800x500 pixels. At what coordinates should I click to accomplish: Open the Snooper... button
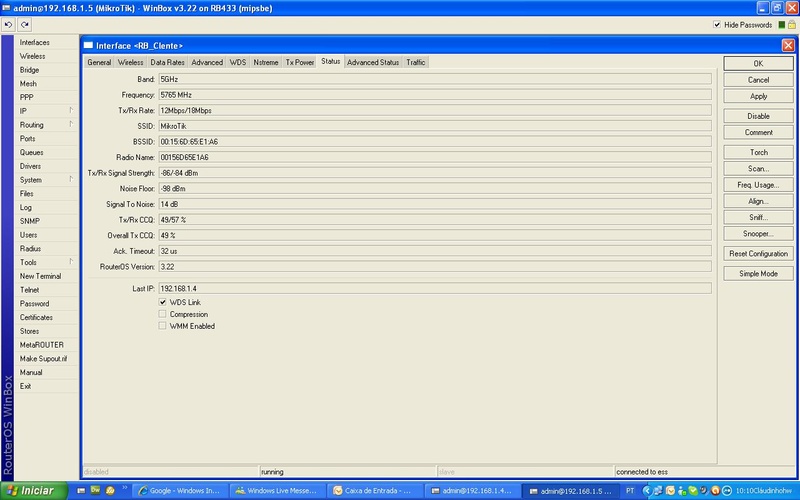tap(758, 234)
